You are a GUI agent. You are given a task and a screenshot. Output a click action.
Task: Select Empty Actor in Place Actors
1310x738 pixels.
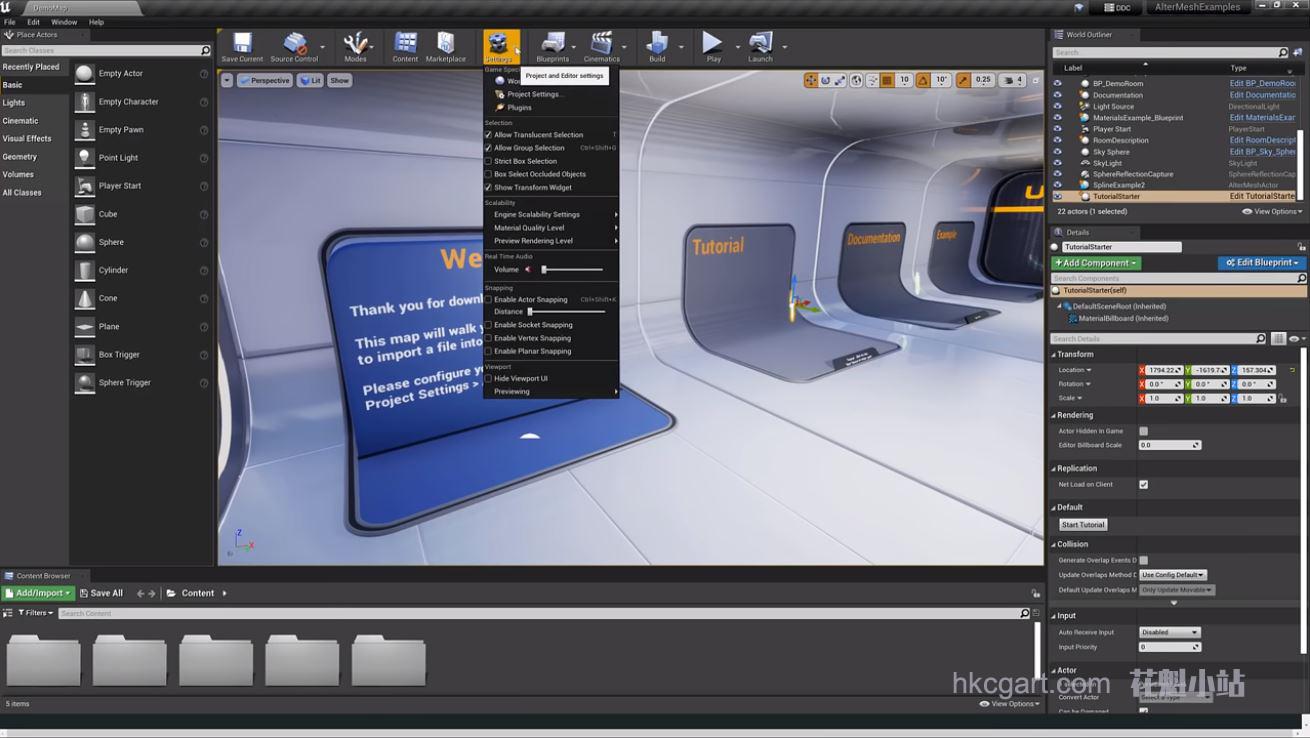point(141,73)
